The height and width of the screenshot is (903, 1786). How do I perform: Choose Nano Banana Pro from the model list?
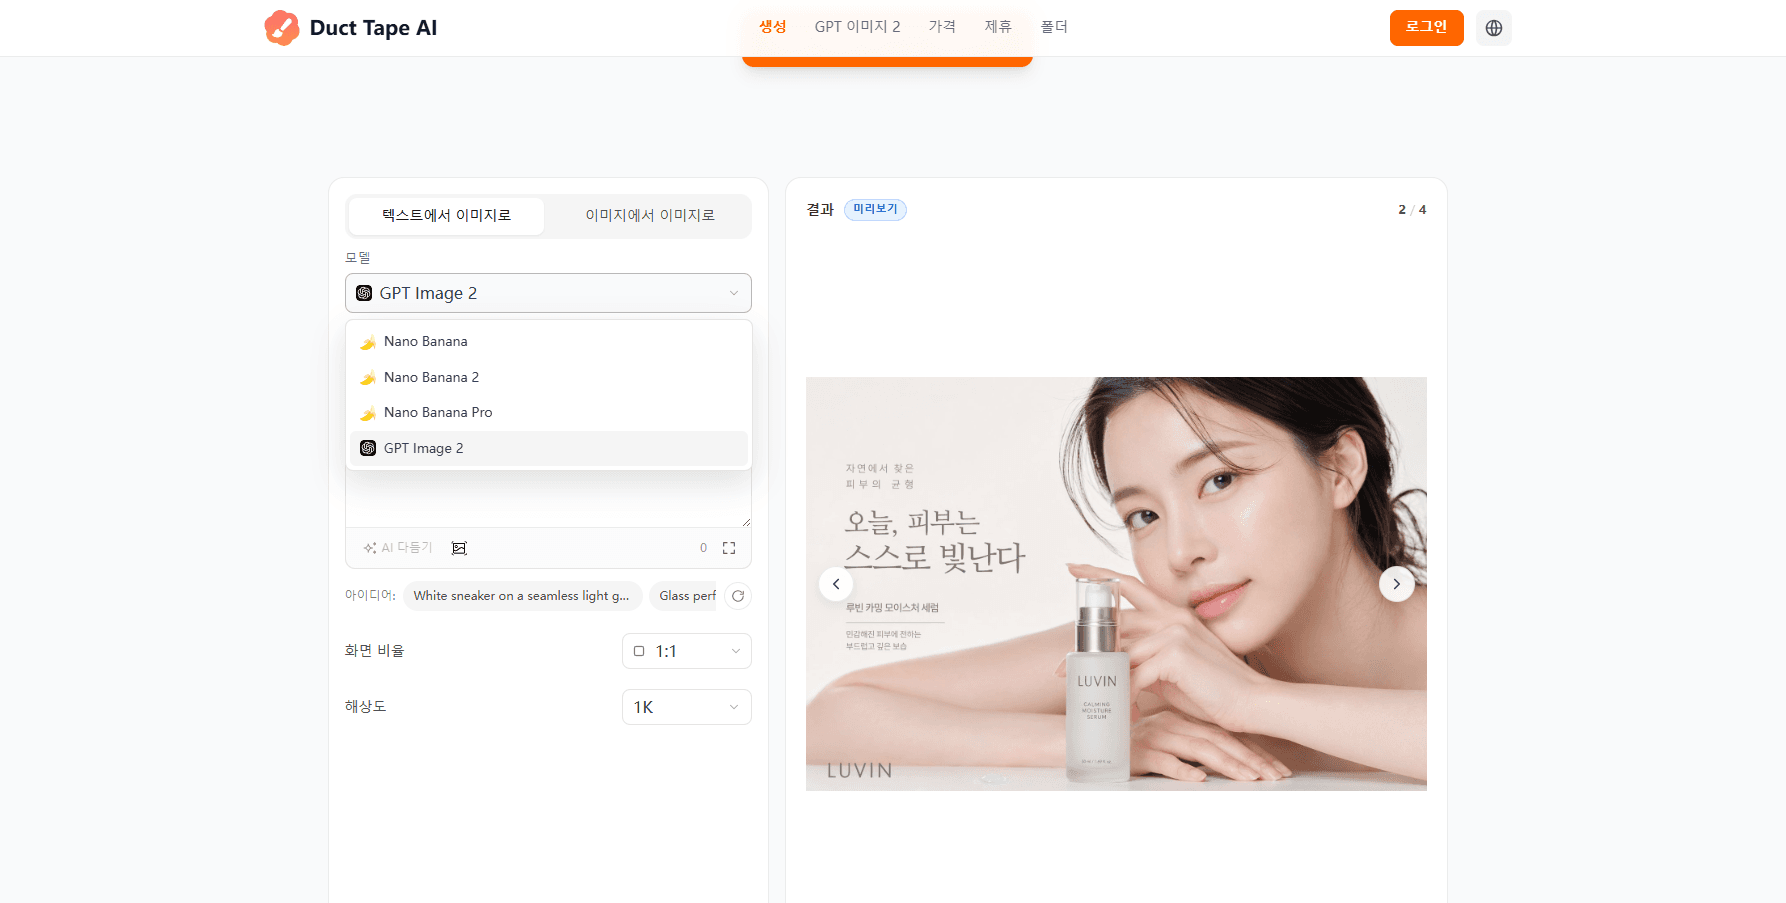point(548,413)
